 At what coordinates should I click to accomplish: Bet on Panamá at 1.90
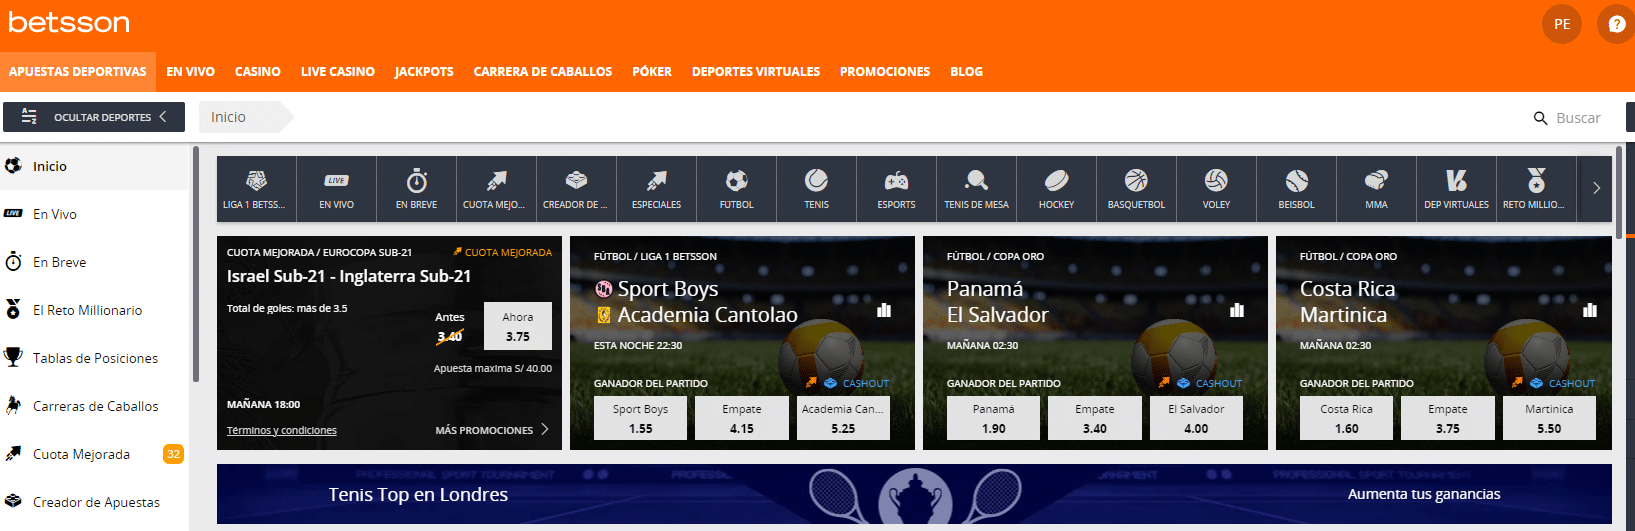993,418
